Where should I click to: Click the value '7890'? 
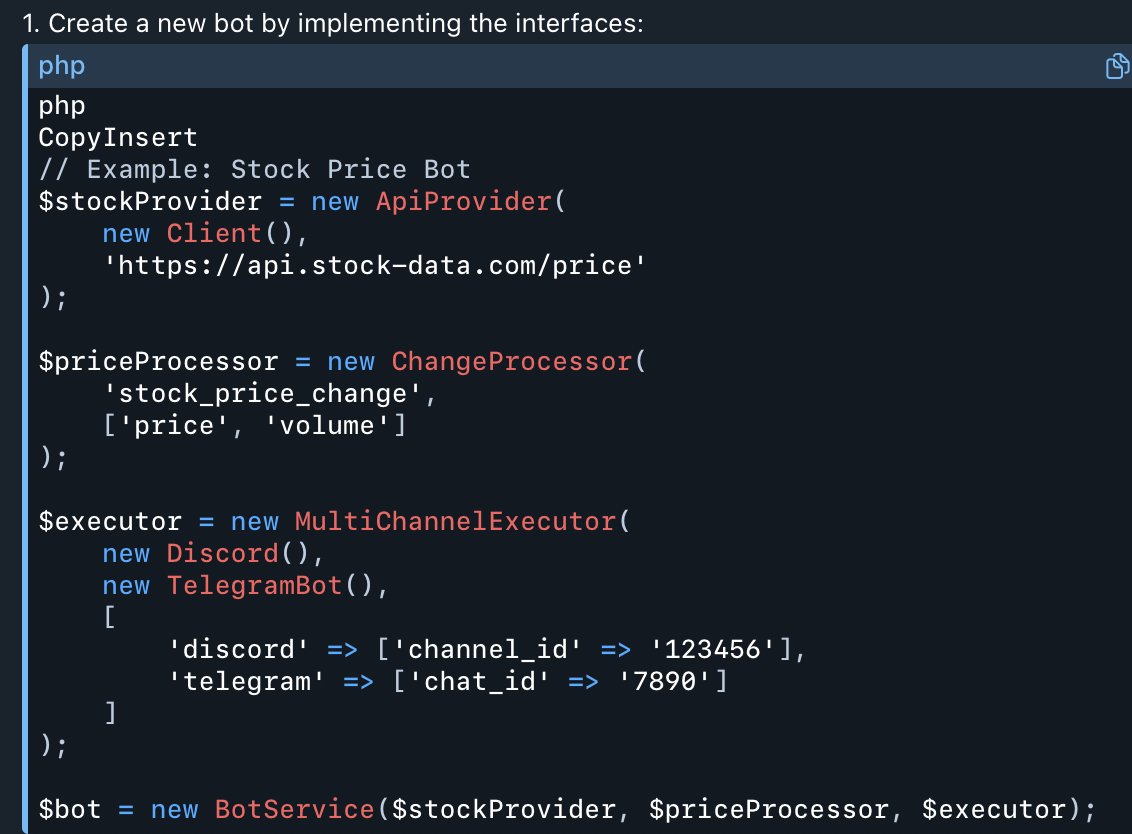click(x=664, y=681)
